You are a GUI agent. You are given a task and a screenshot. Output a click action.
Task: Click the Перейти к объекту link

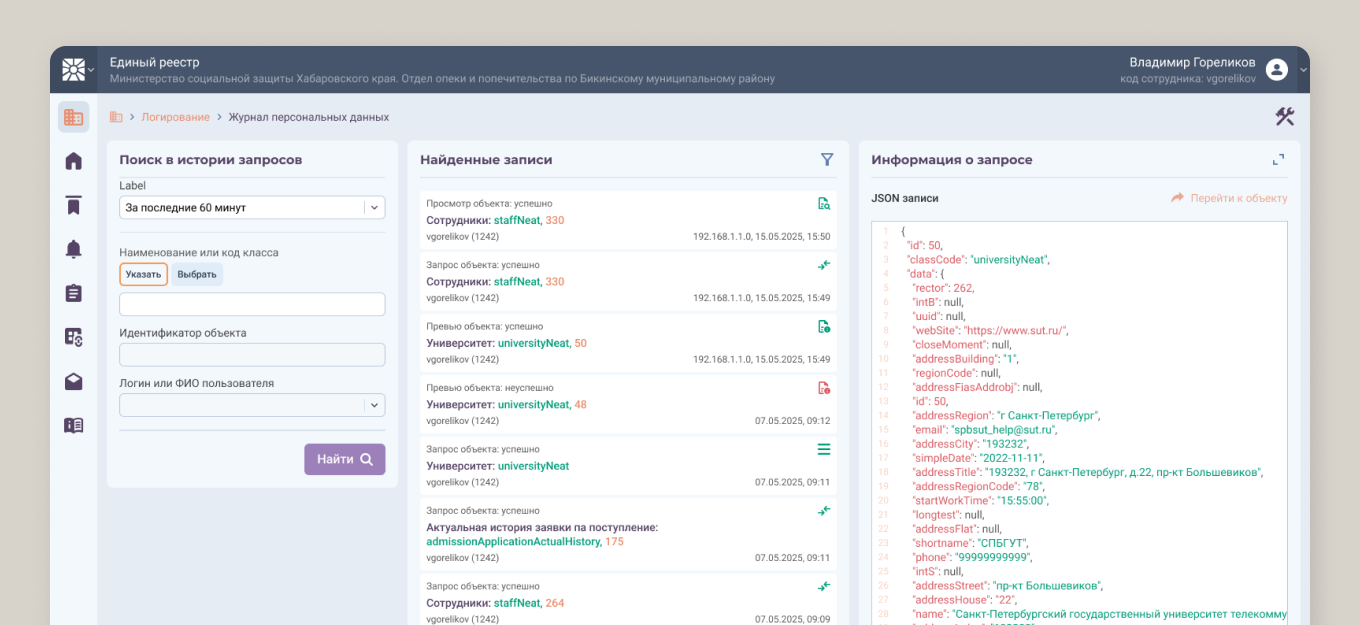coord(1229,198)
